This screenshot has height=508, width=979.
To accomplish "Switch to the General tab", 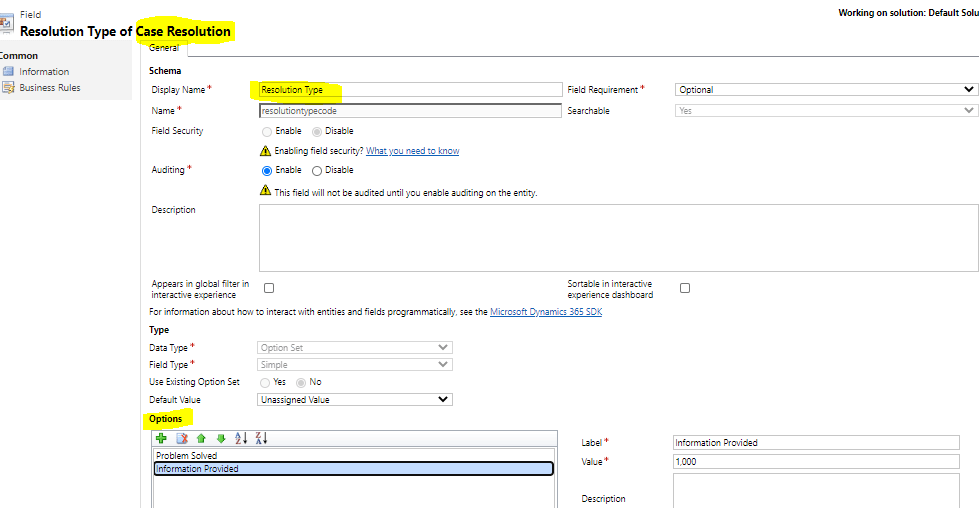I will click(164, 47).
